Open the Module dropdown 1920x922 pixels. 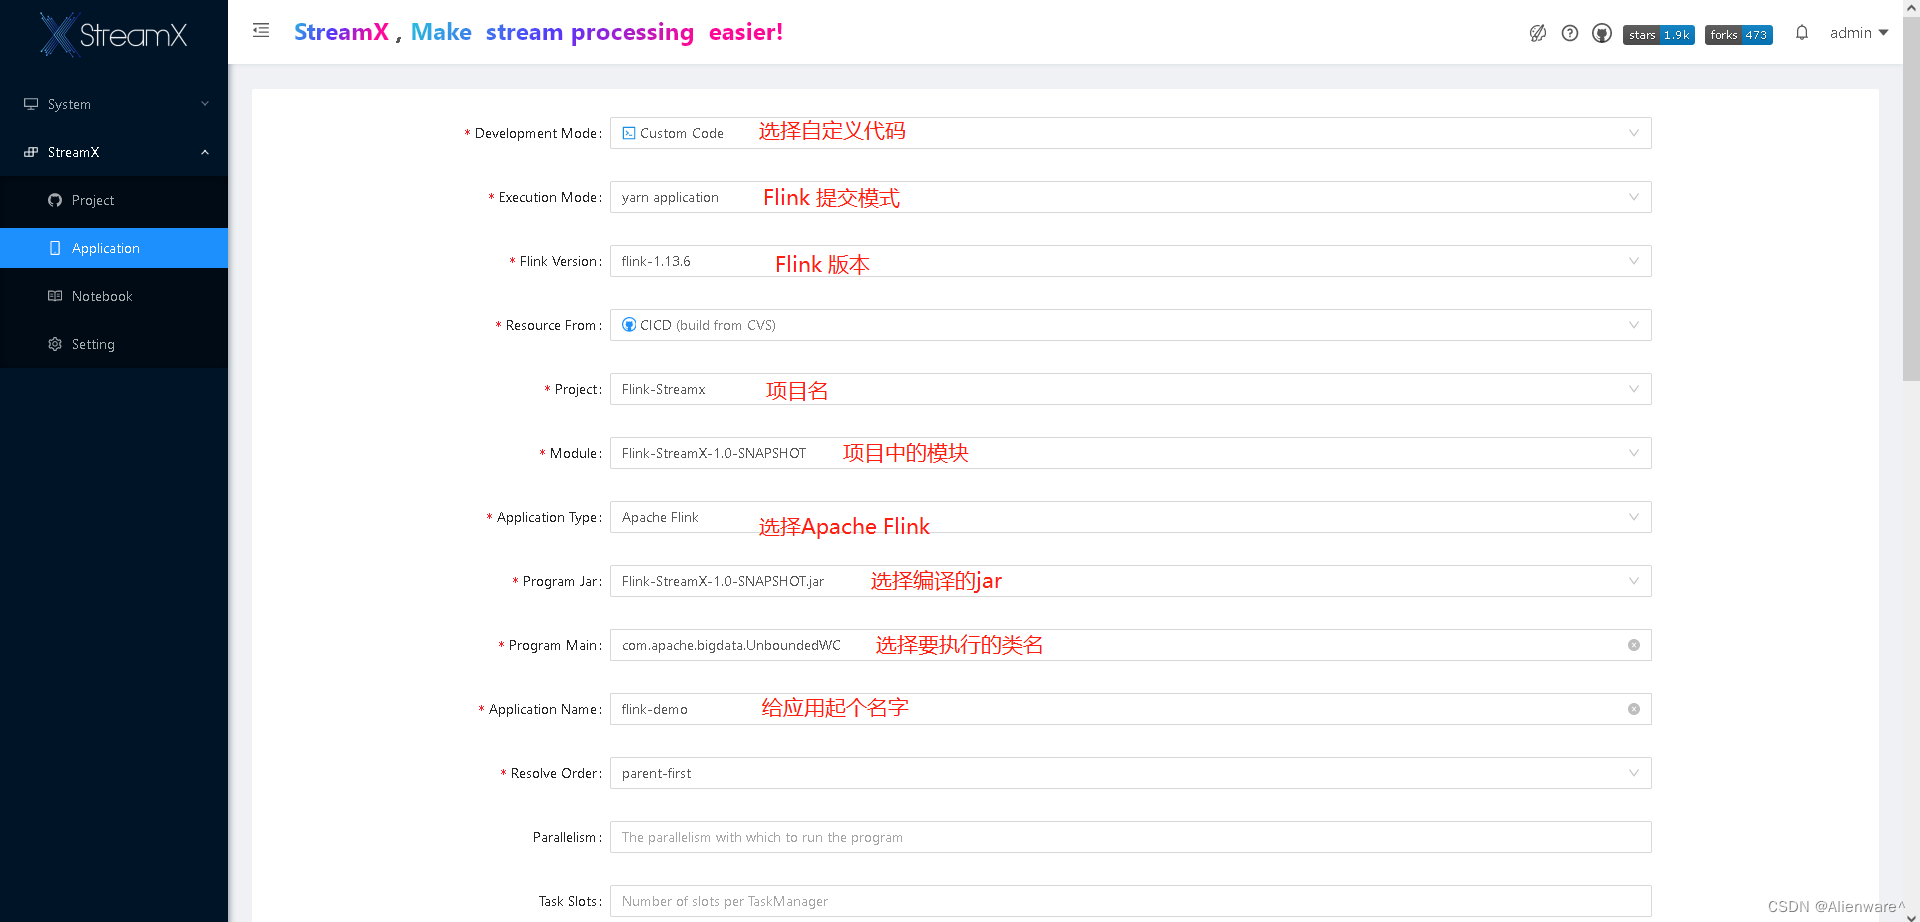[1130, 453]
